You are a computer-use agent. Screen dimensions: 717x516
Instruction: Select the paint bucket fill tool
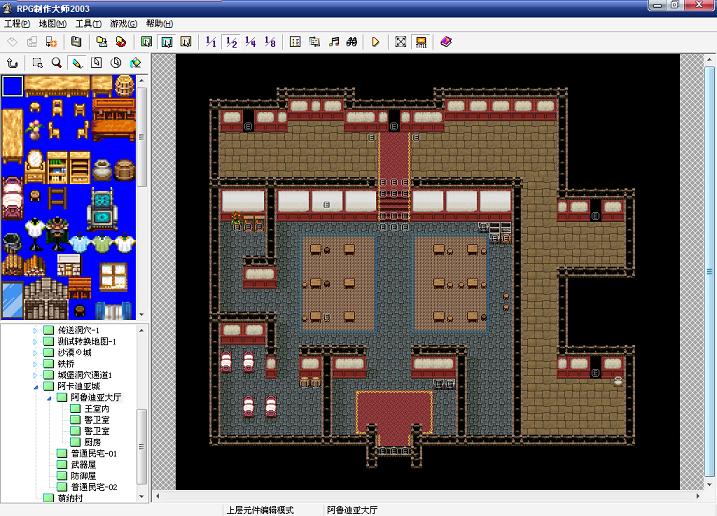point(135,63)
